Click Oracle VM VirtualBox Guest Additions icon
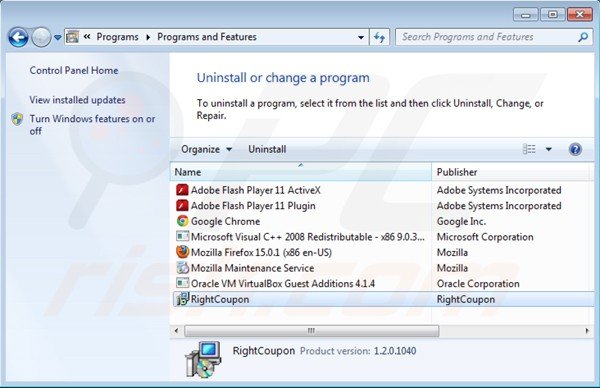Screen dimensions: 600x388 point(182,283)
